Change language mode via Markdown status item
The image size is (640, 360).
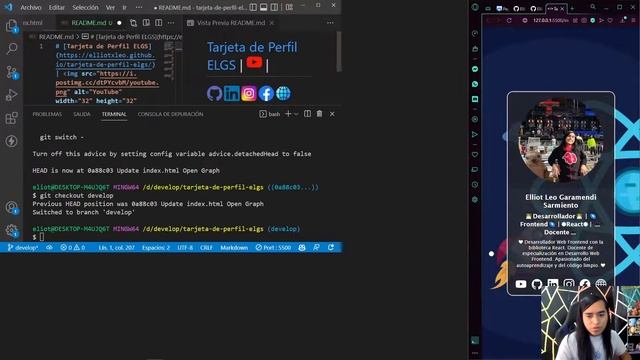pyautogui.click(x=234, y=247)
